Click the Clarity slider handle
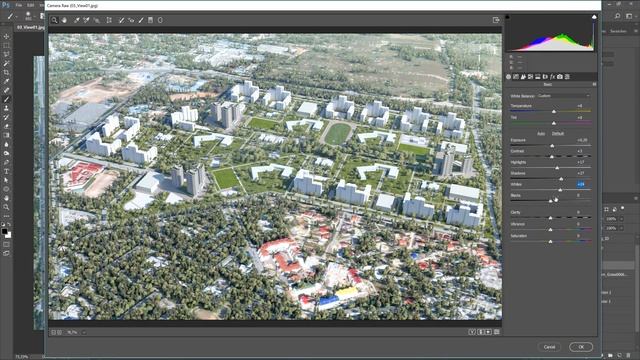The height and width of the screenshot is (360, 640). pyautogui.click(x=550, y=218)
